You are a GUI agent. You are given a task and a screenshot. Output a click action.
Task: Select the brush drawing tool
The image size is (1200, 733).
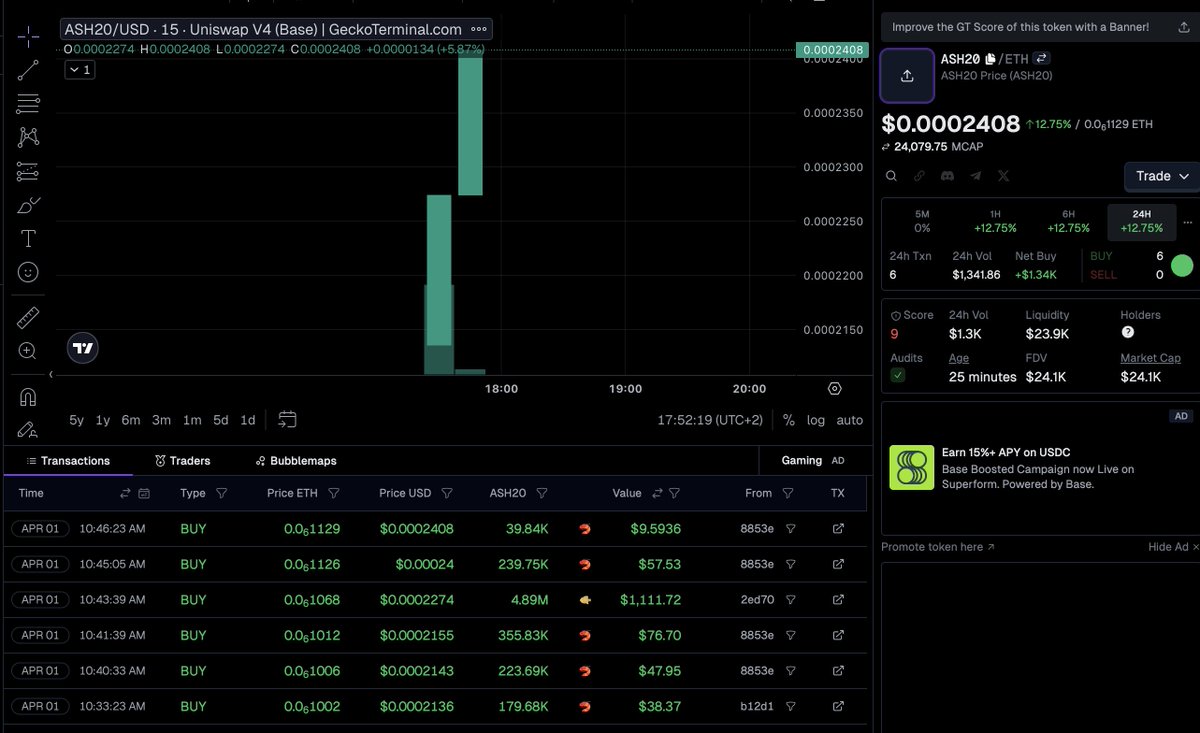(28, 205)
